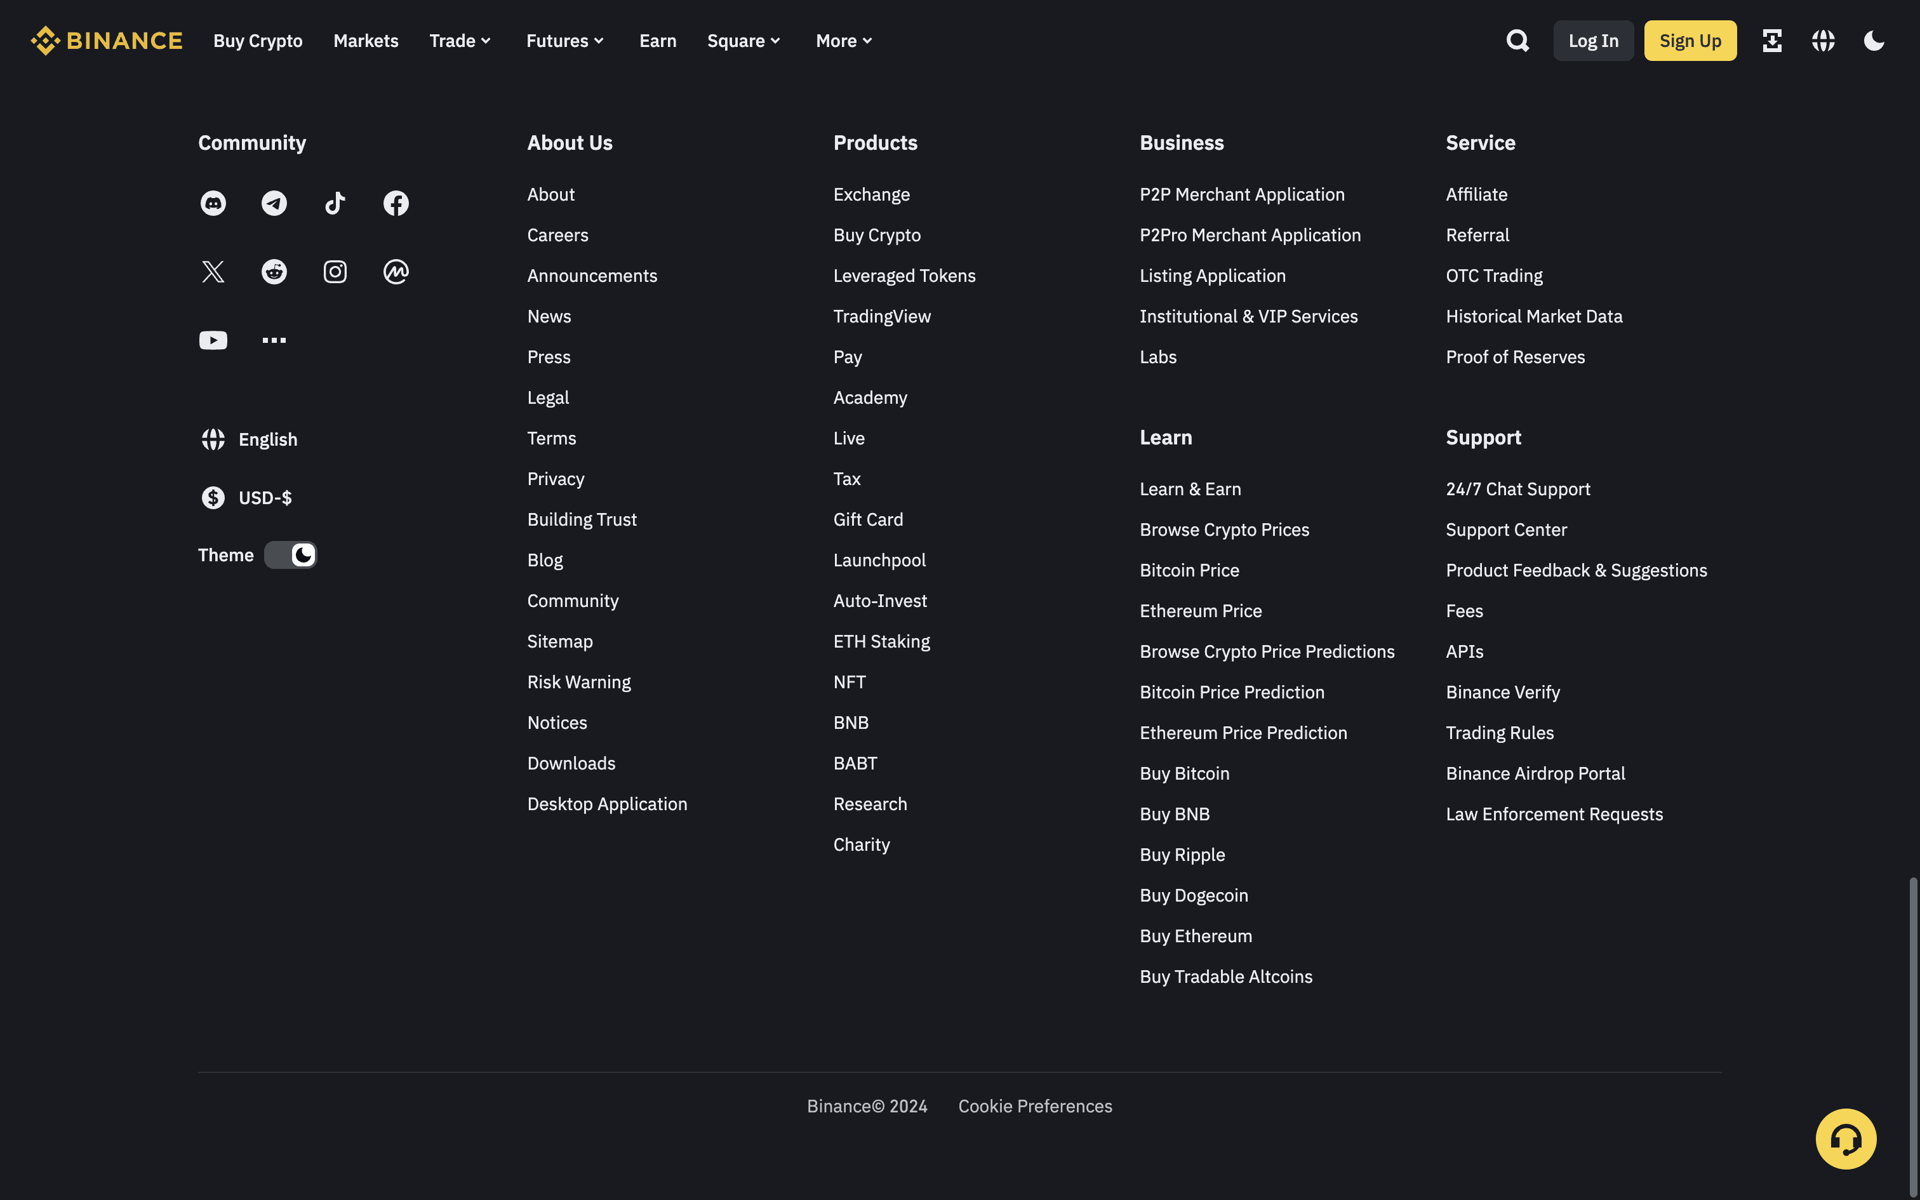
Task: Open the globe language icon in header
Action: click(x=1823, y=41)
